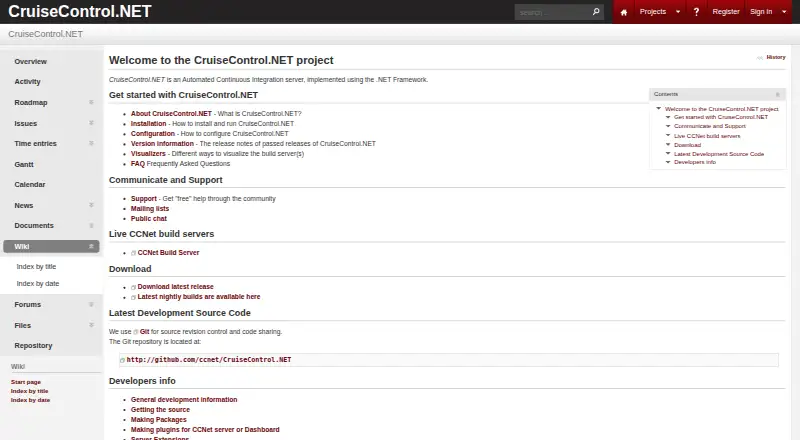Open the external icon beside the Git link
This screenshot has width=800, height=440.
(136, 332)
